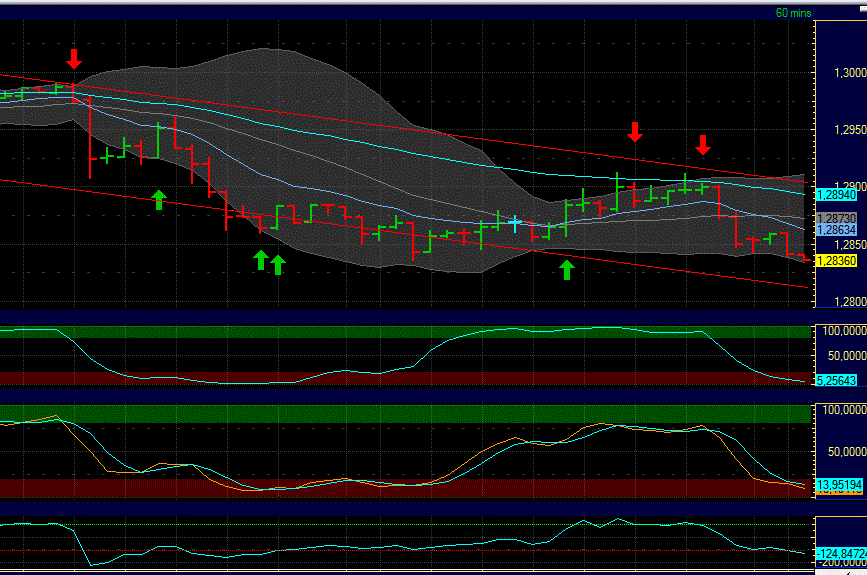867x575 pixels.
Task: Select the 1,2850 price axis value
Action: tap(850, 244)
